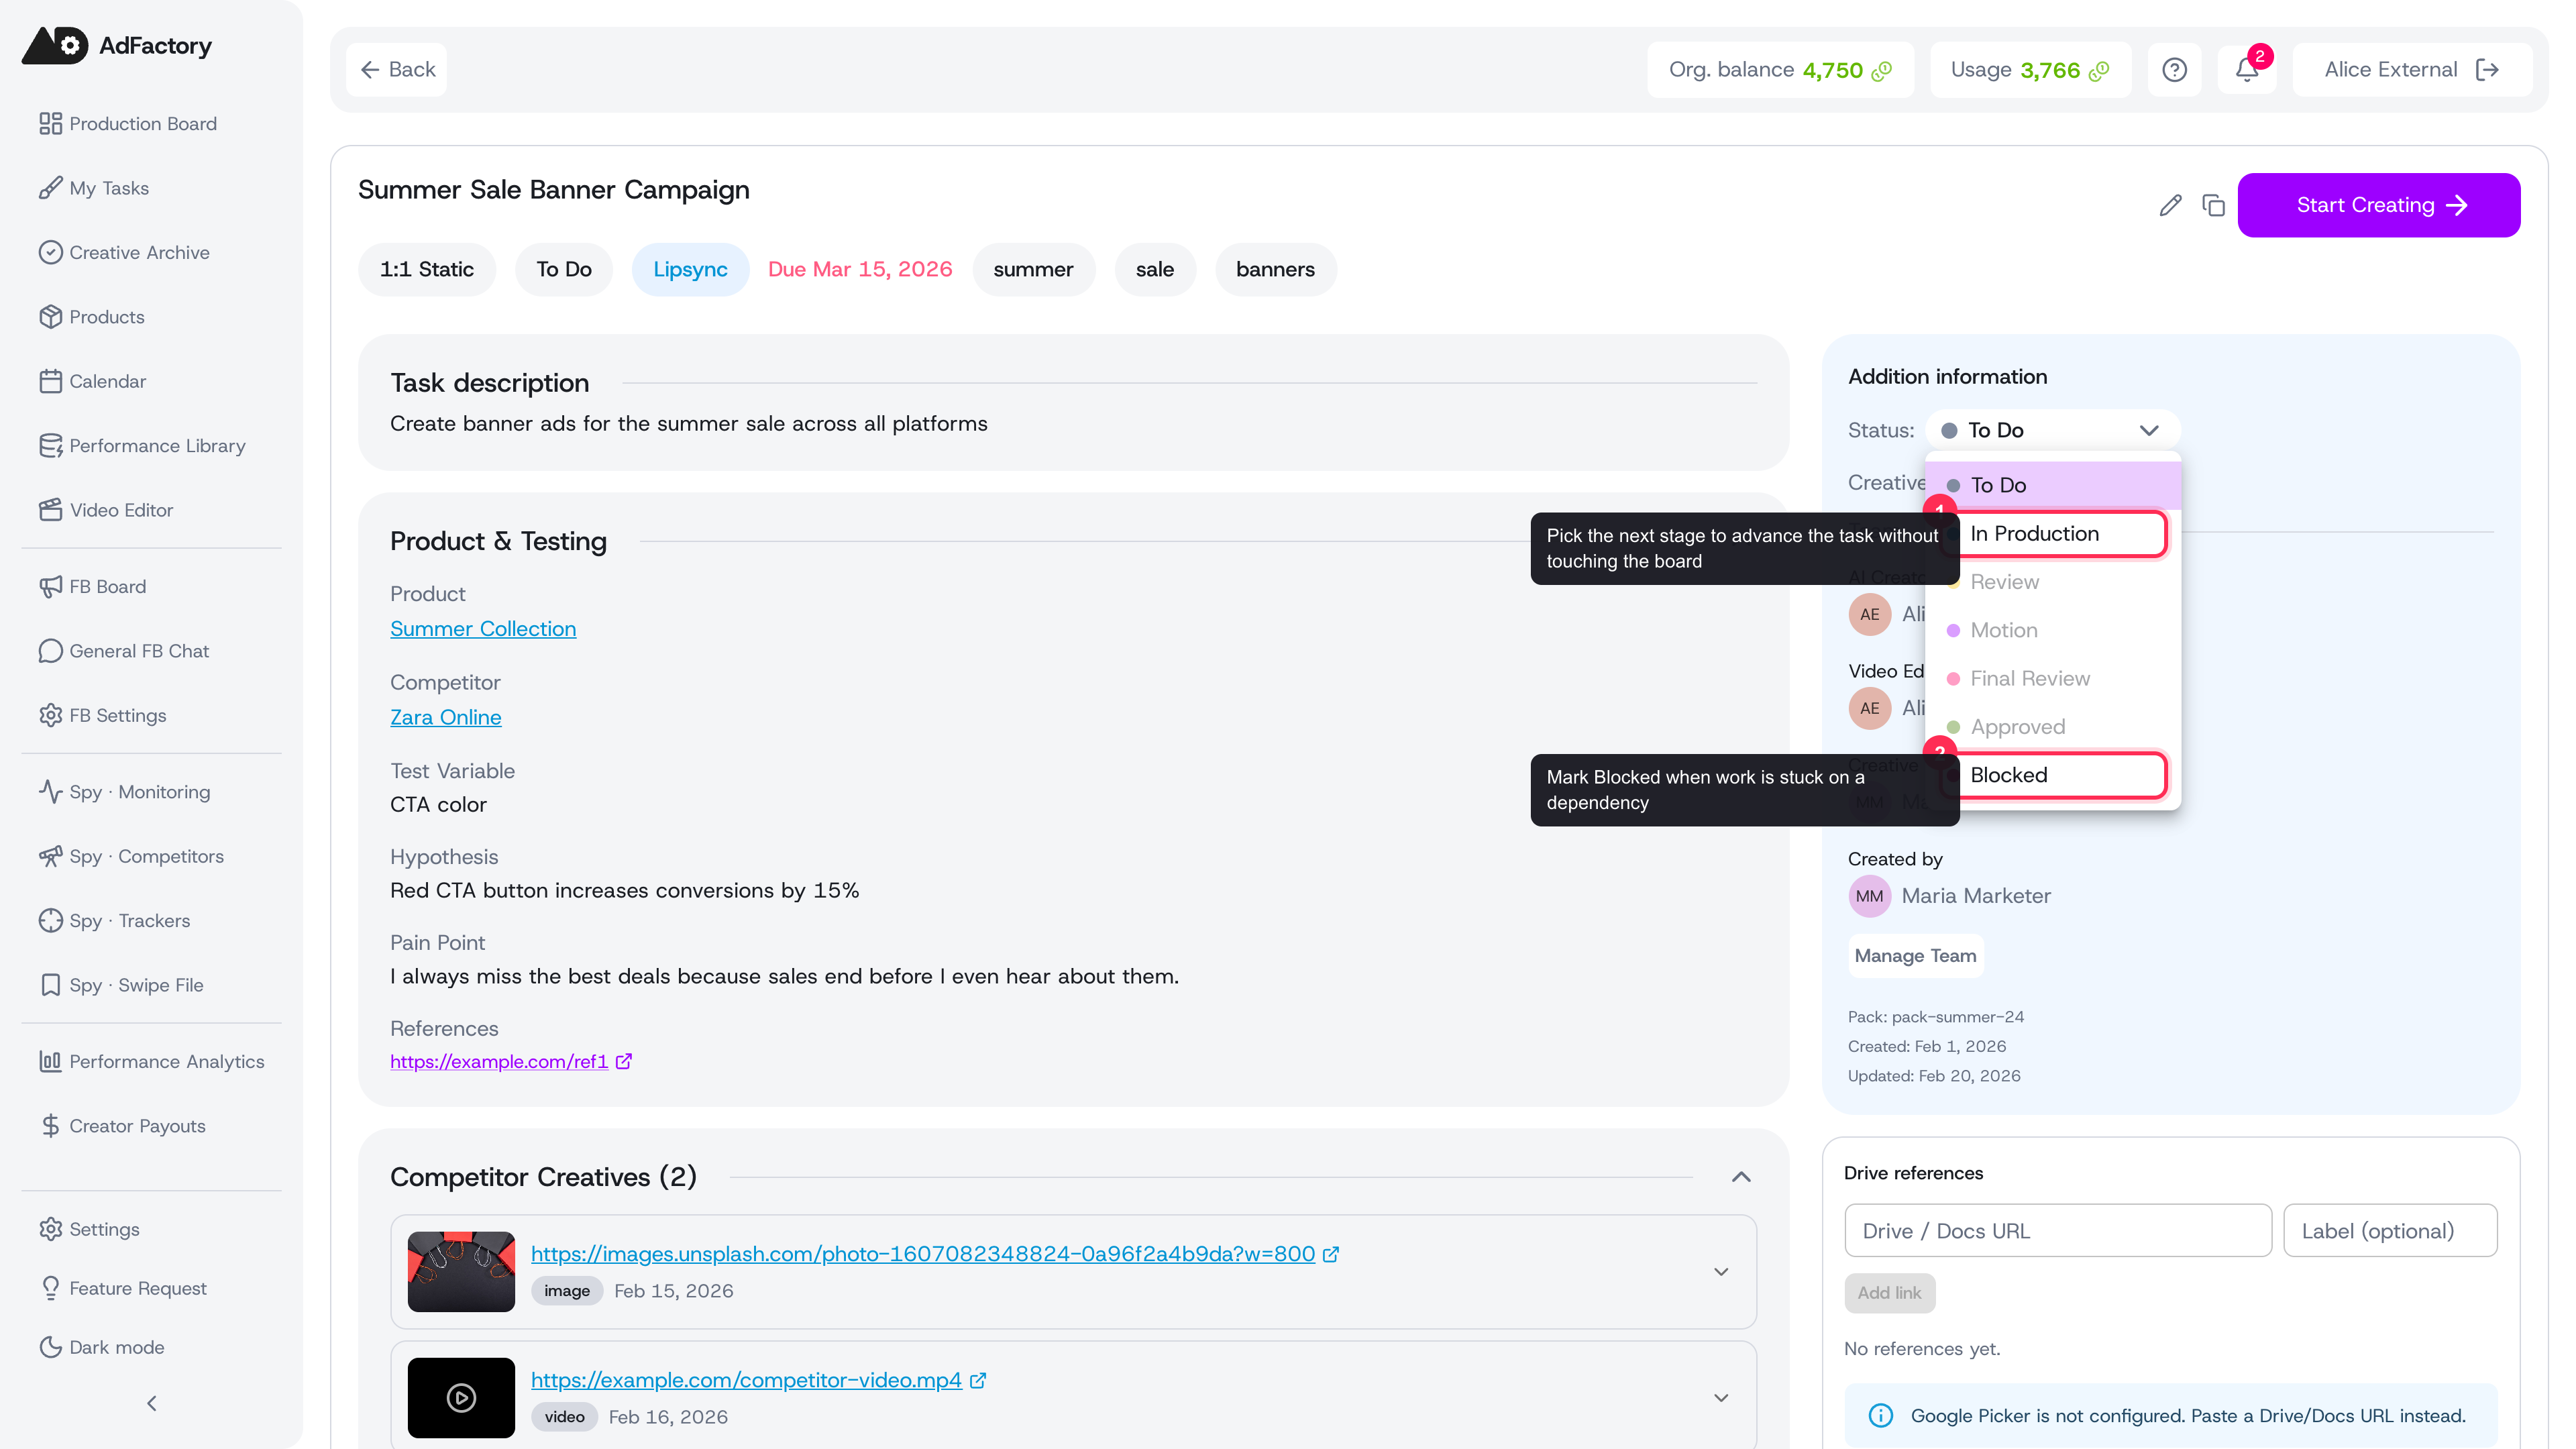Open the example.com/ref1 reference link
The image size is (2576, 1449).
tap(499, 1061)
